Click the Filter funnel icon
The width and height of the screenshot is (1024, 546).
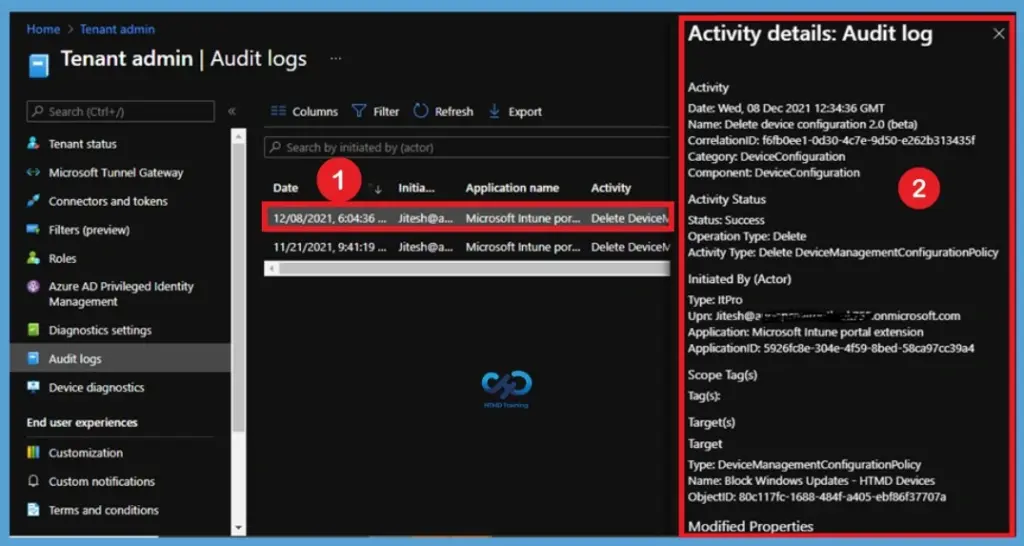[x=359, y=111]
